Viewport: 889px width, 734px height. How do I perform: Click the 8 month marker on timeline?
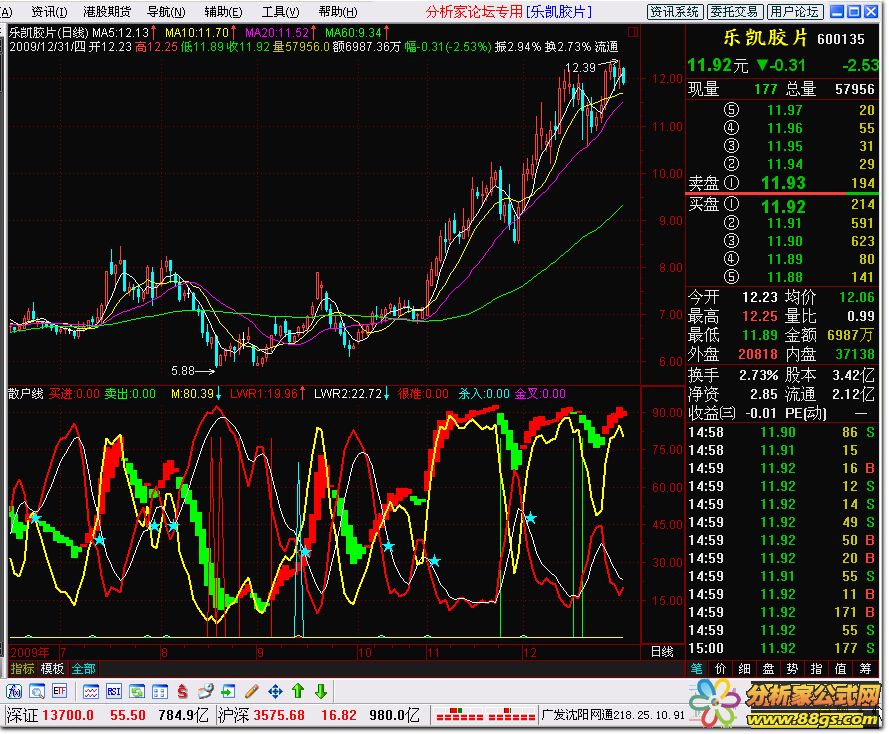164,652
